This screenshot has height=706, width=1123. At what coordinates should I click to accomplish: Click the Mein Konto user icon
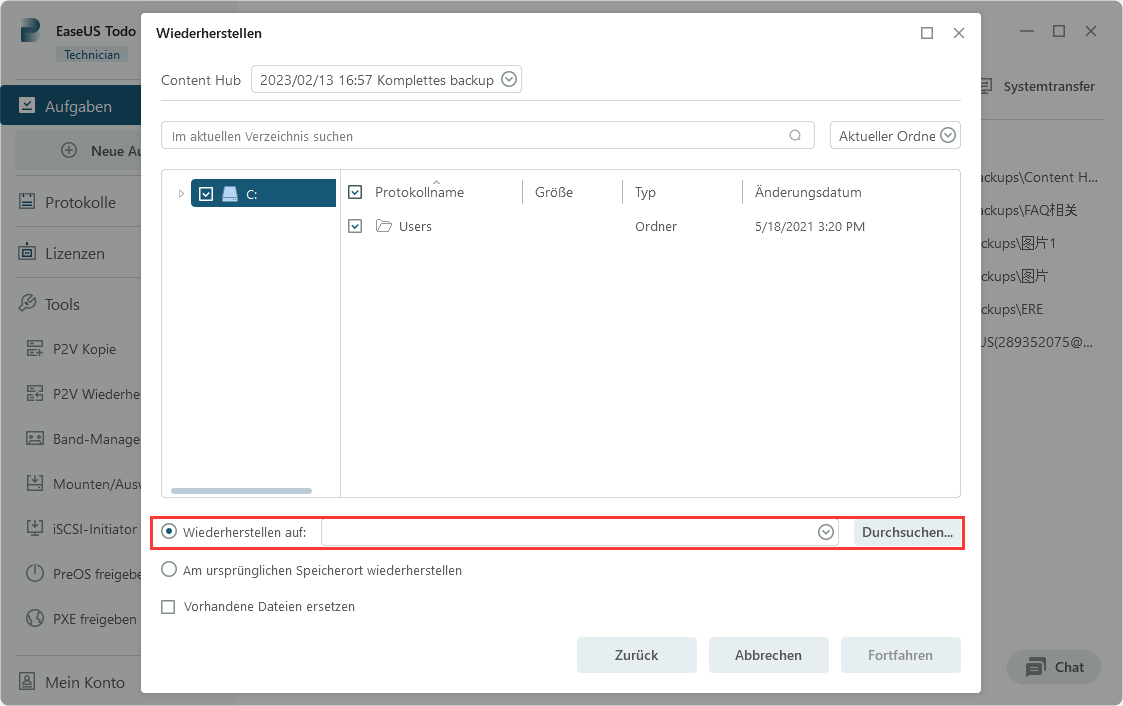point(27,682)
